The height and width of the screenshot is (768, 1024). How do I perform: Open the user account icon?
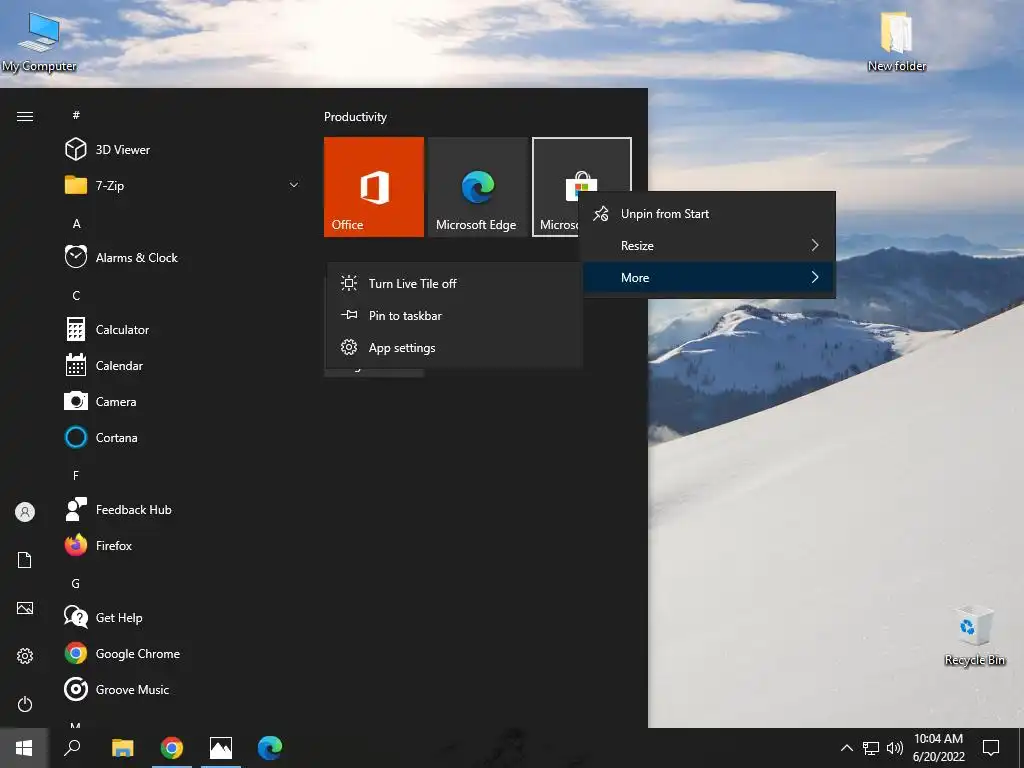25,512
